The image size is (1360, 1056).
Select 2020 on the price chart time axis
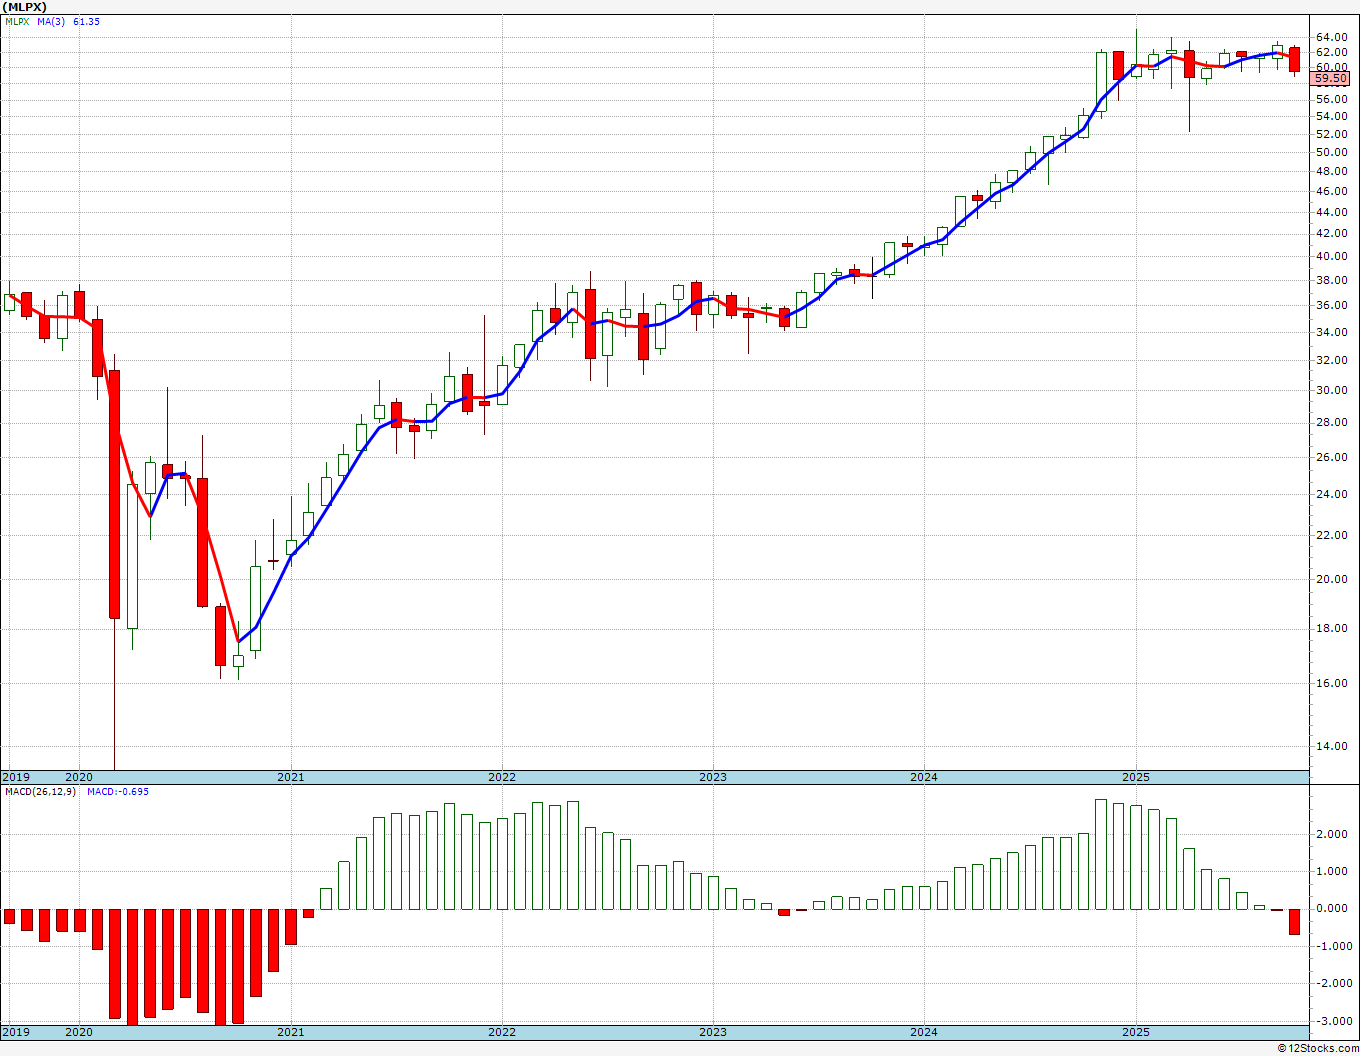coord(78,777)
